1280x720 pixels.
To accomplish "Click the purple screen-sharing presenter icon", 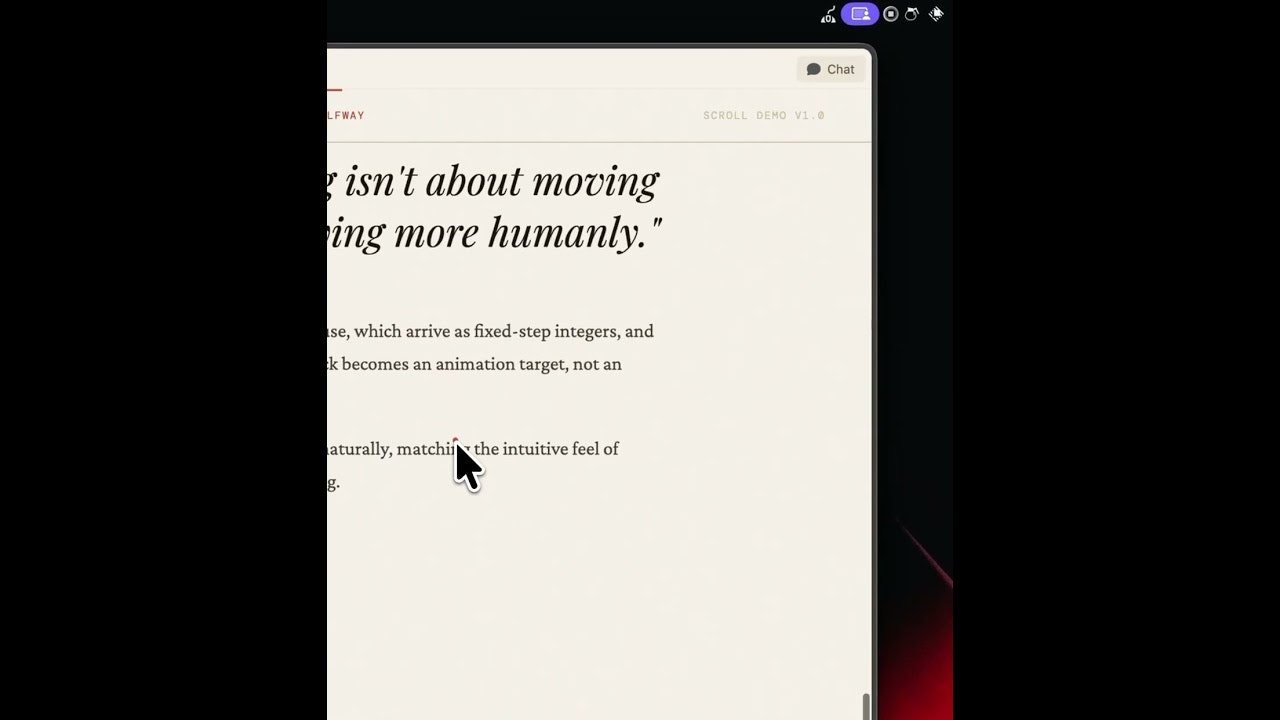I will (860, 14).
